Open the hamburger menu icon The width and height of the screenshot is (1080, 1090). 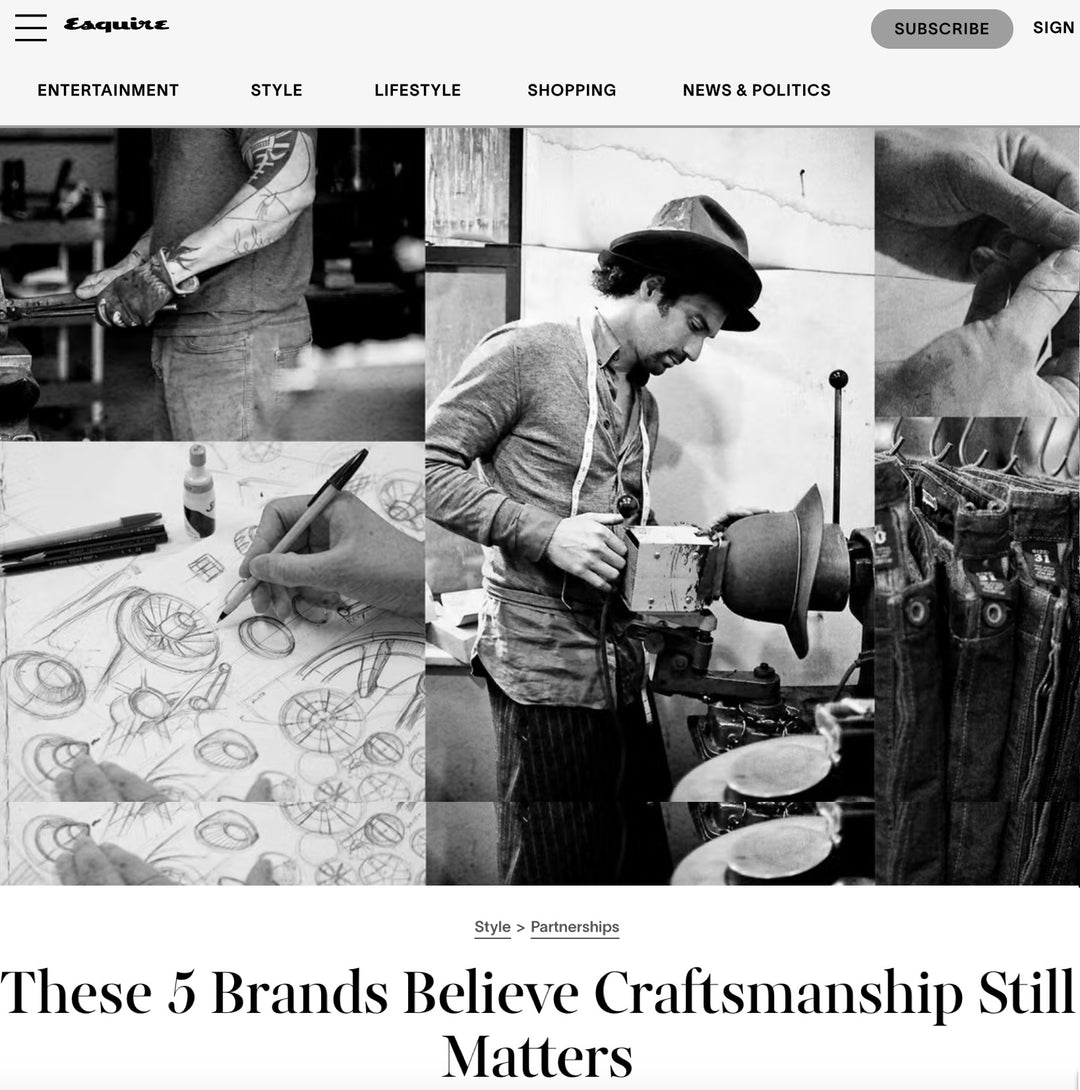pos(31,28)
